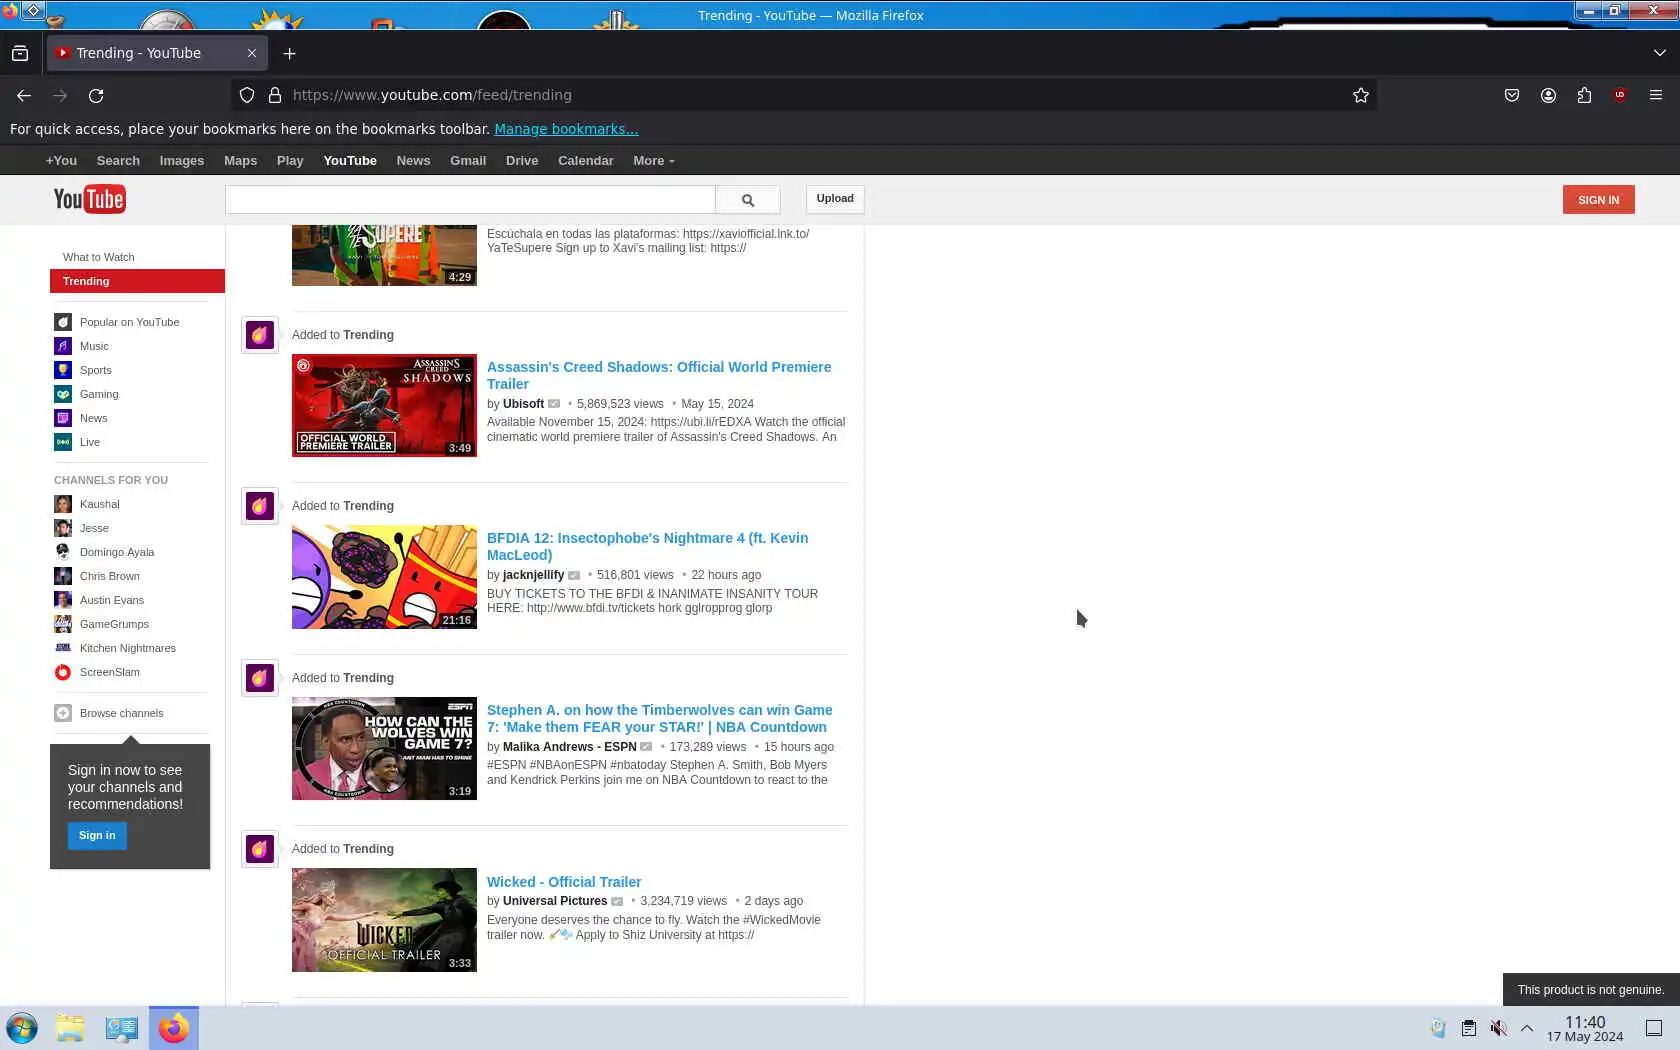
Task: Play the Wolves Game 7 ESPN thumbnail
Action: click(384, 749)
